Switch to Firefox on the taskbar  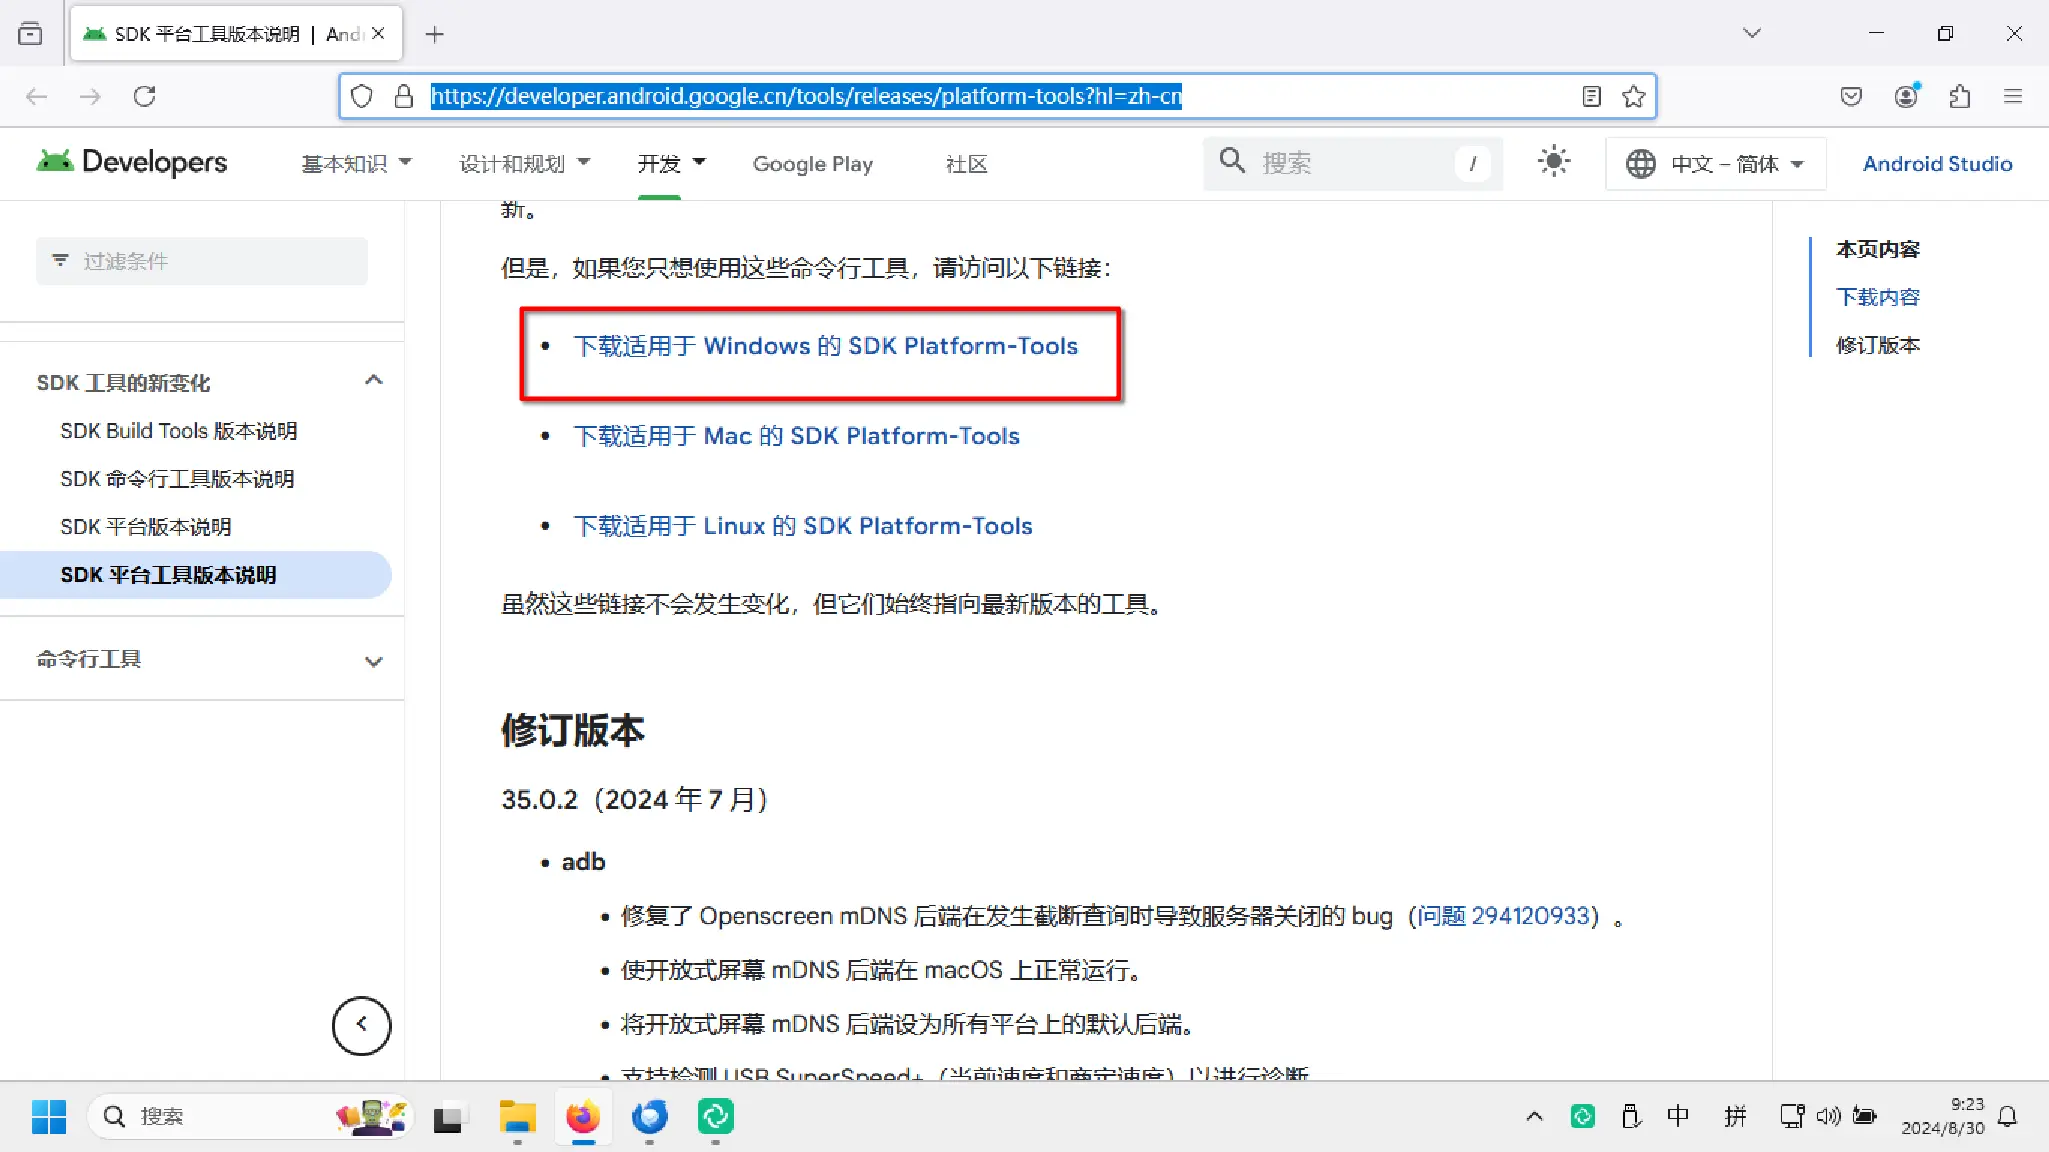tap(583, 1116)
